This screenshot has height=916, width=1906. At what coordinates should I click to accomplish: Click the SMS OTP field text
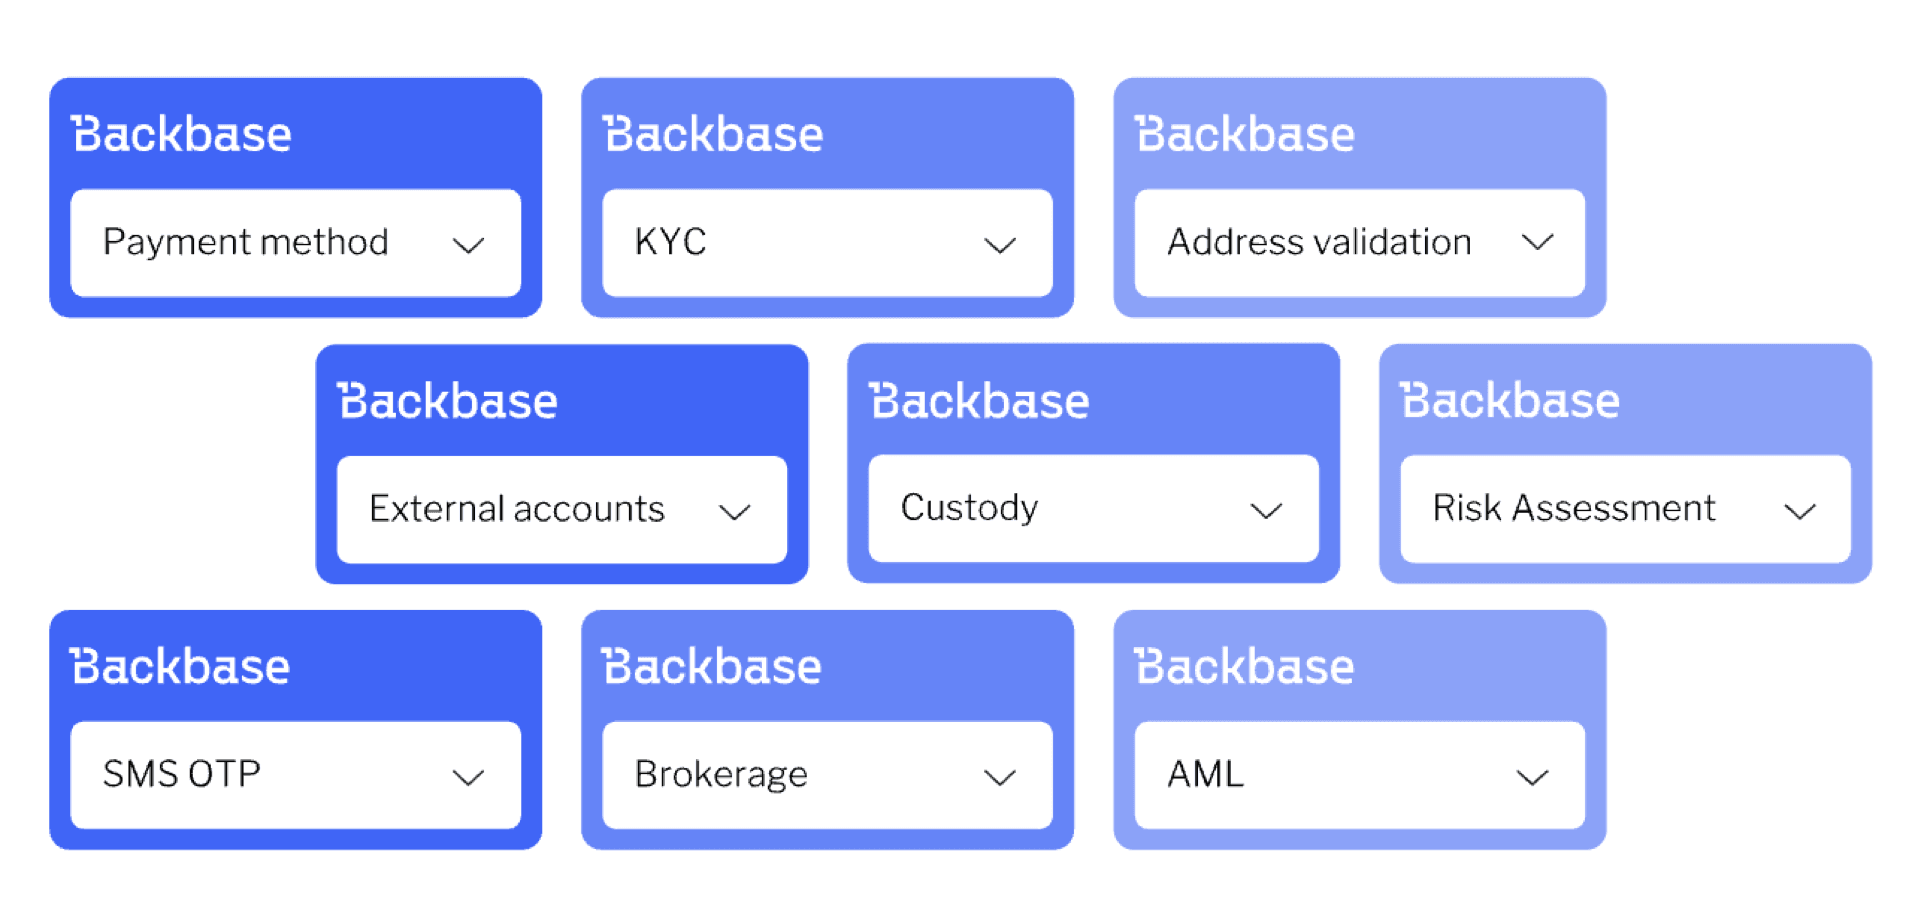click(182, 774)
